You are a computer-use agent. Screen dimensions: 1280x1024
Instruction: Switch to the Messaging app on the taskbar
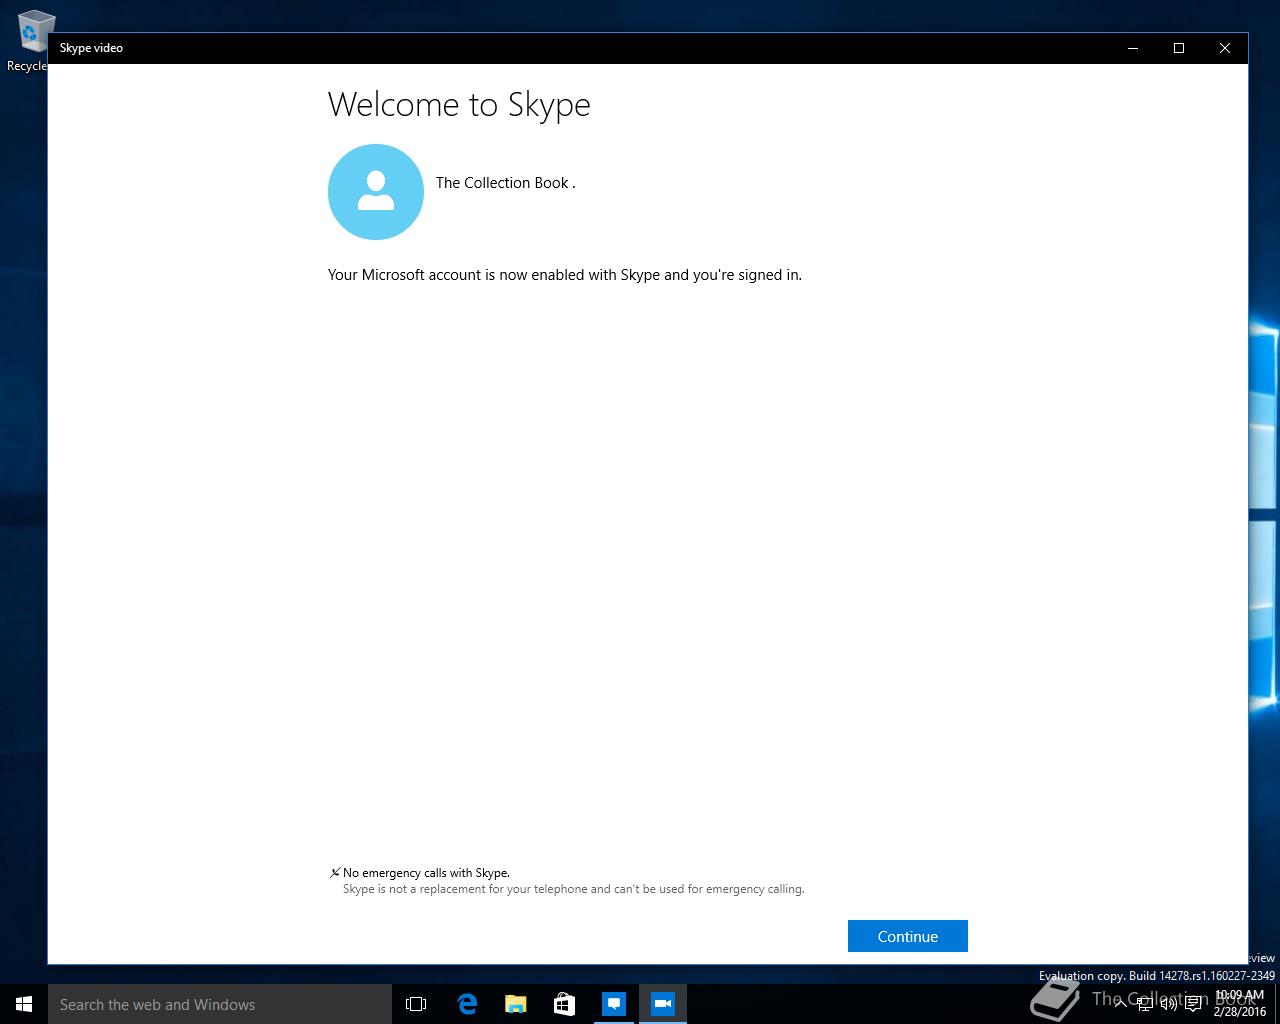pos(614,1004)
